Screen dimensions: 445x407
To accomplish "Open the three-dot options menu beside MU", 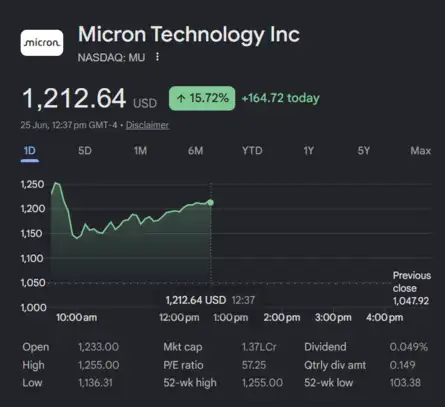I will pyautogui.click(x=157, y=57).
